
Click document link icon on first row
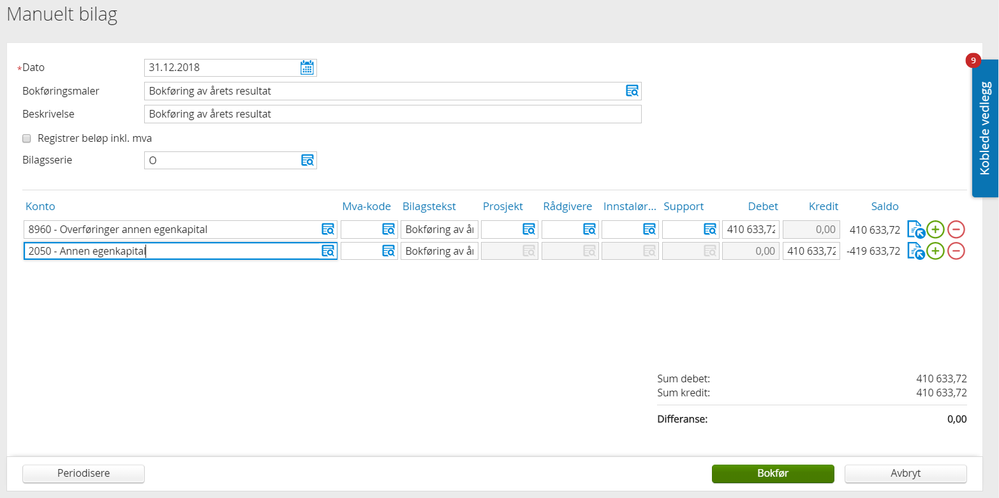[916, 229]
